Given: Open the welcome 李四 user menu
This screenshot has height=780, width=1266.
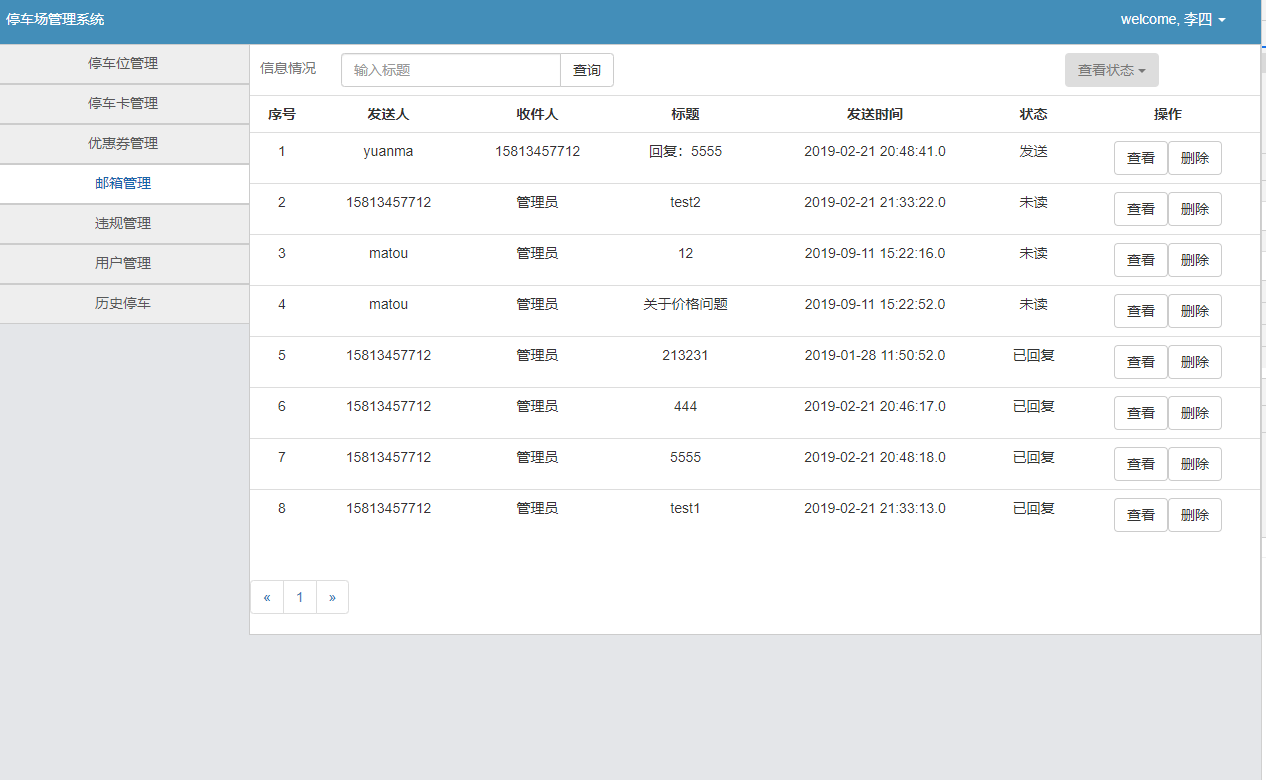Looking at the screenshot, I should [1172, 19].
